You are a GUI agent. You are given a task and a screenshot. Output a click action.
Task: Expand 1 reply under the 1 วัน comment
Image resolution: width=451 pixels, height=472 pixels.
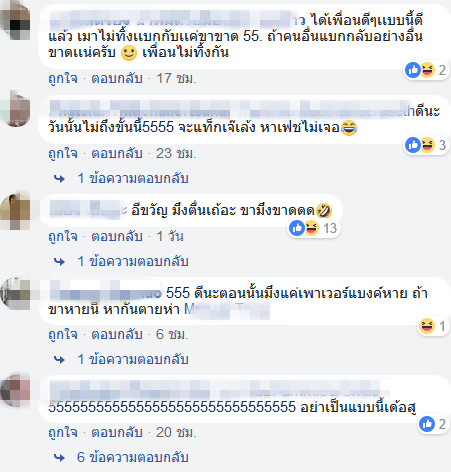coord(133,261)
